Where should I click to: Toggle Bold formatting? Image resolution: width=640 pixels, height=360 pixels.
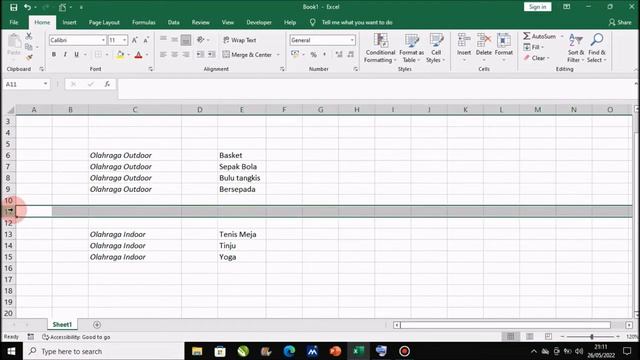pyautogui.click(x=54, y=55)
